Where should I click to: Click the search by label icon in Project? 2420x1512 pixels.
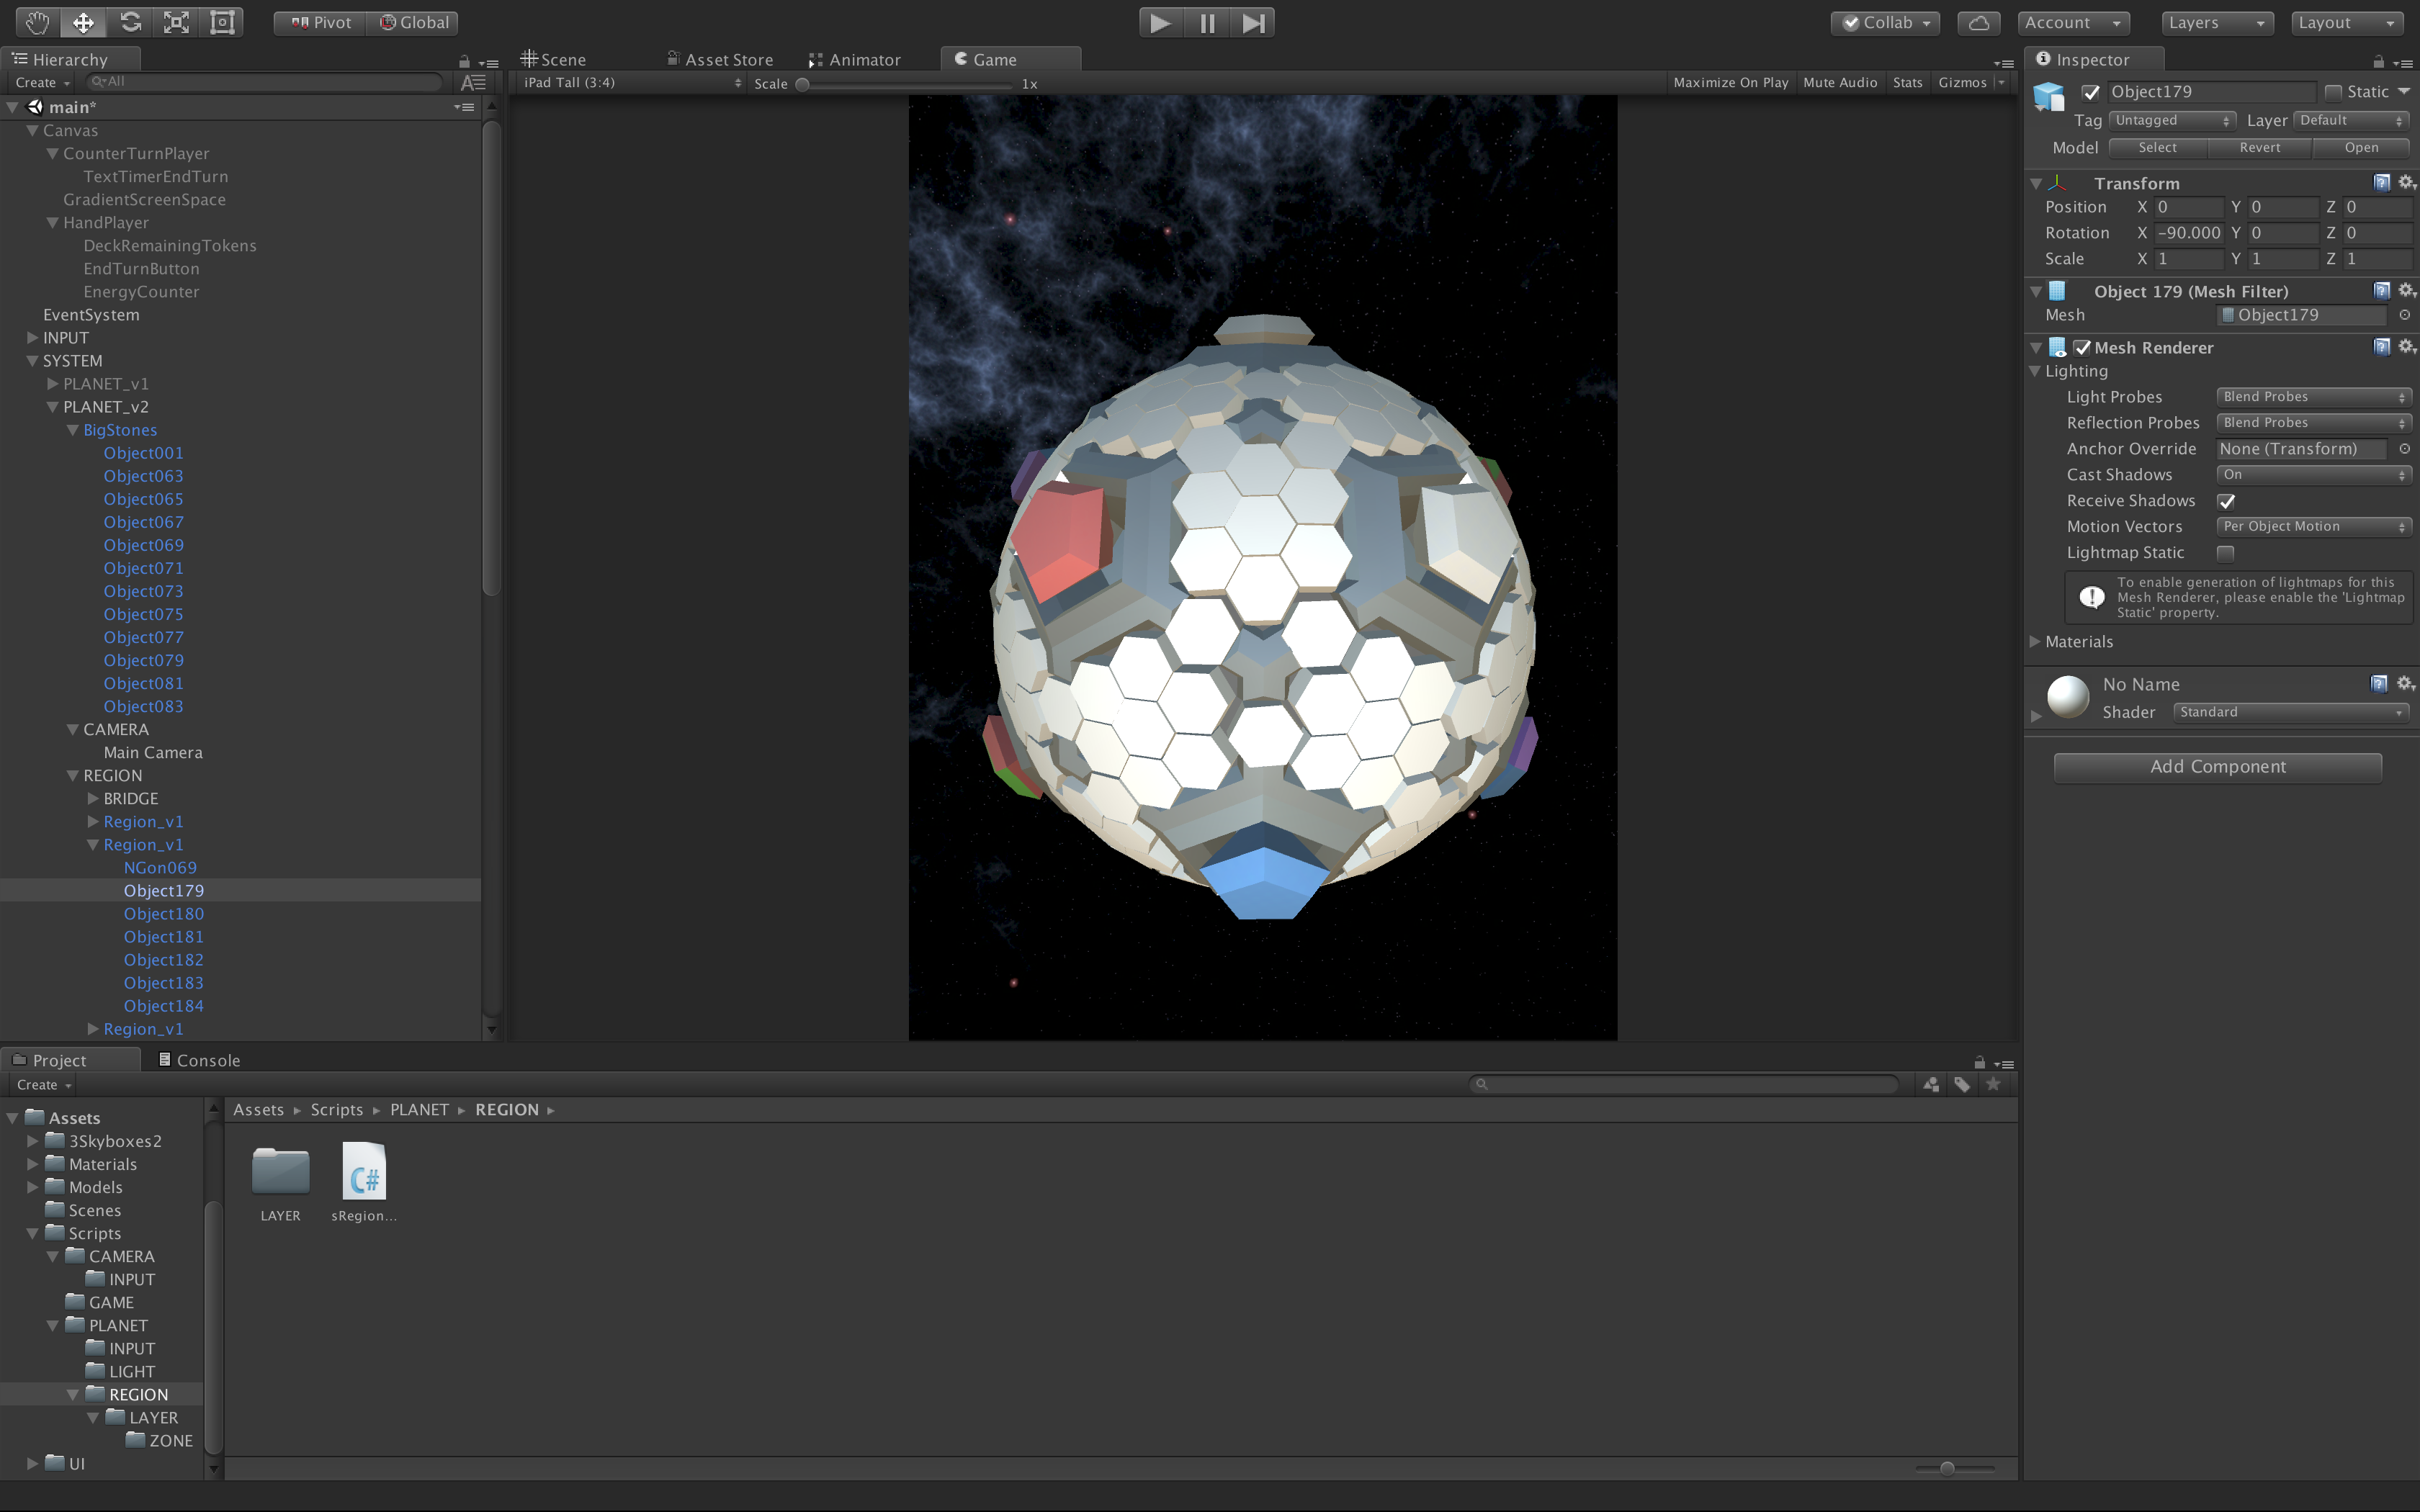coord(1962,1084)
